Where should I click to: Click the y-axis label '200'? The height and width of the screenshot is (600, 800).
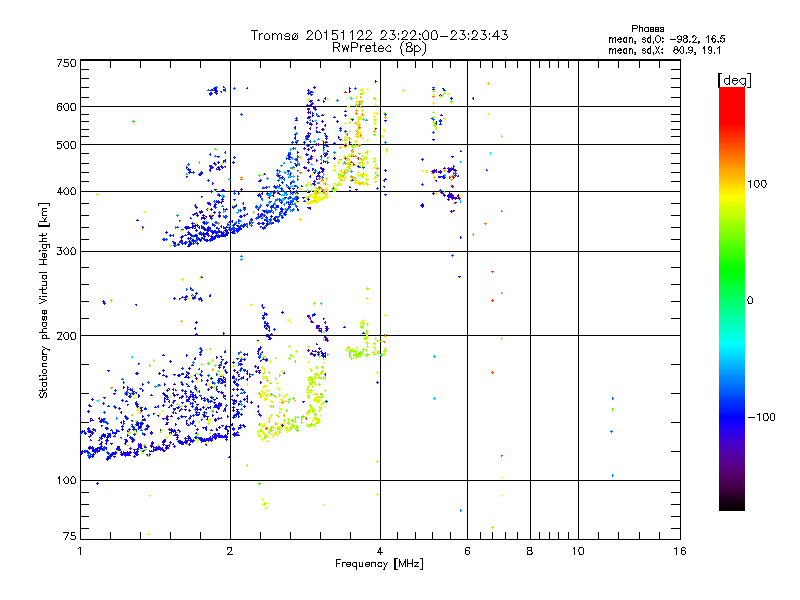[66, 336]
